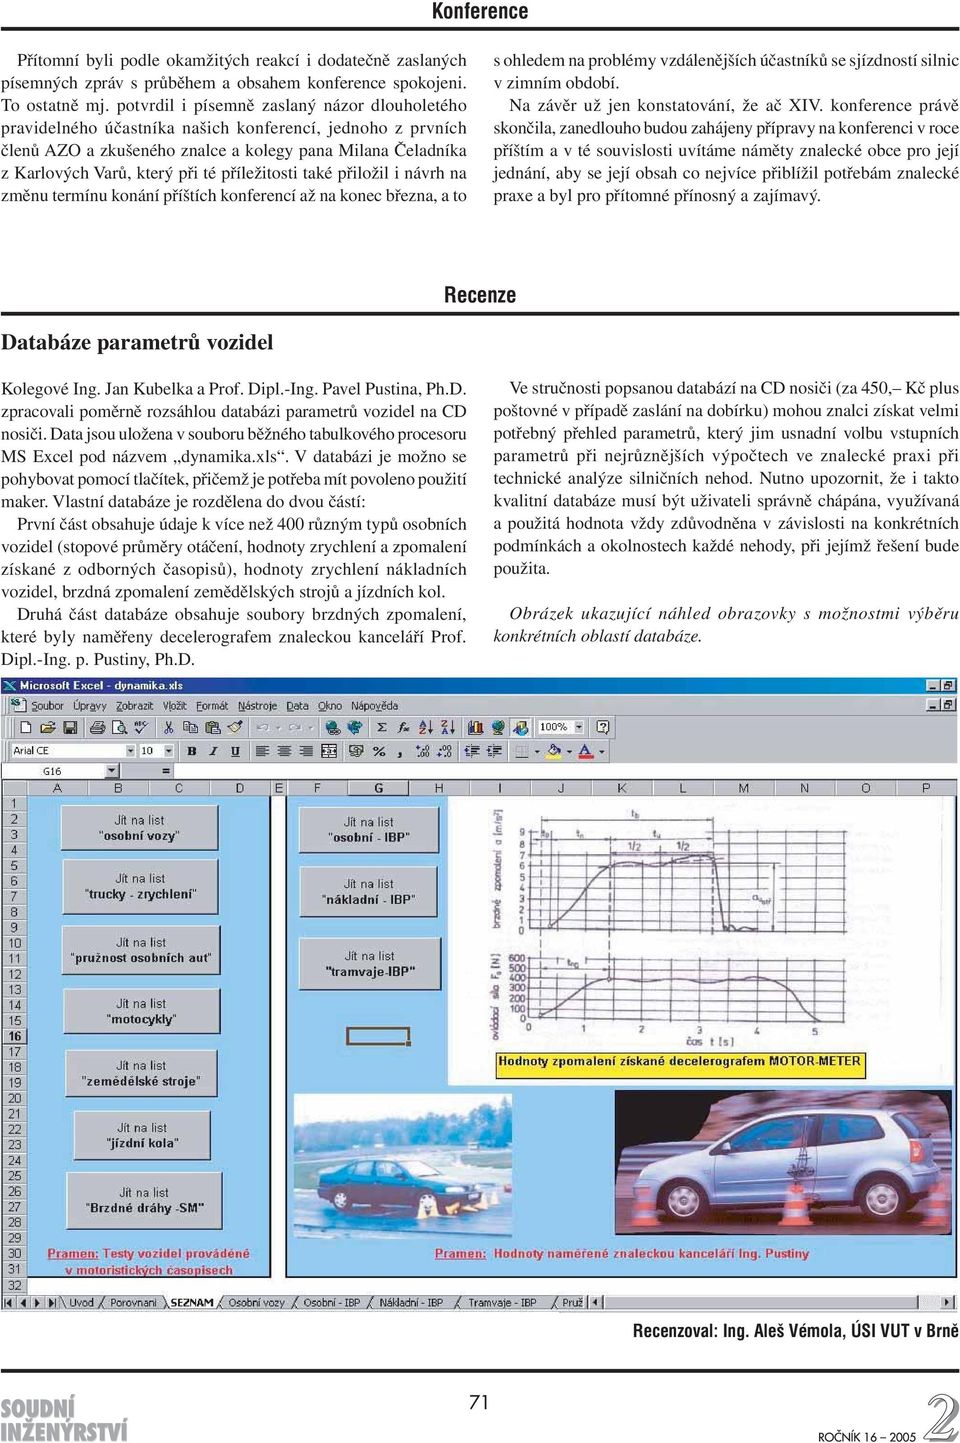Apply the red Font Color A

point(585,751)
